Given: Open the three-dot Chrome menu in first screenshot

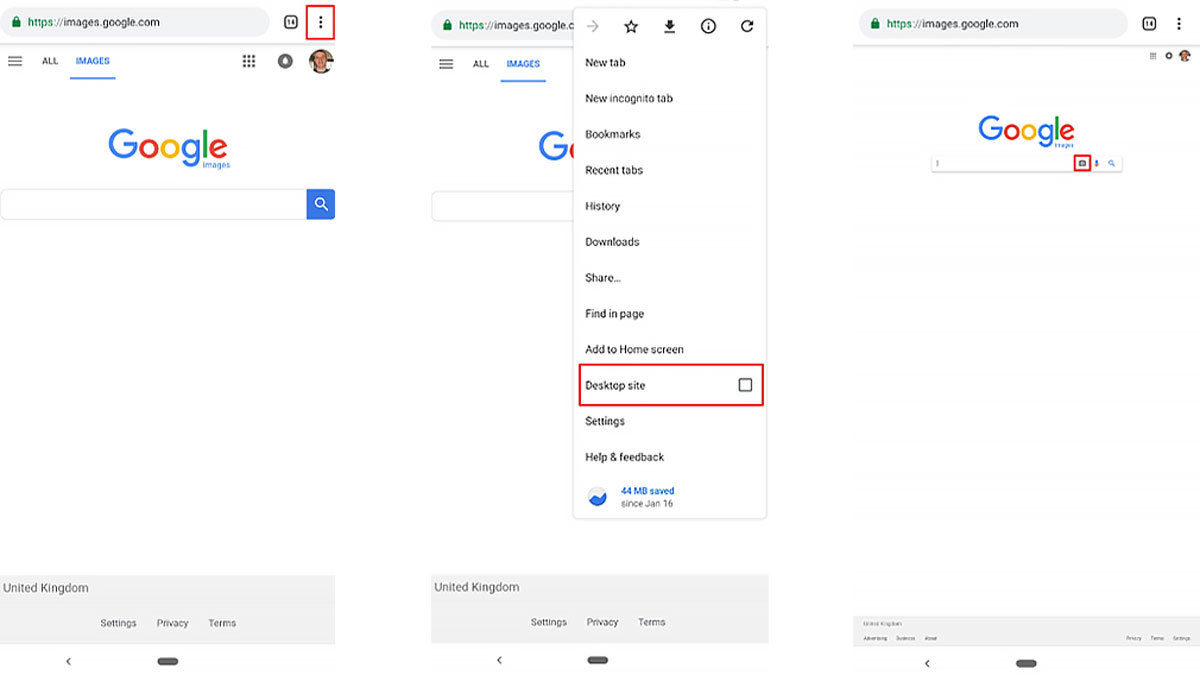Looking at the screenshot, I should tap(320, 22).
